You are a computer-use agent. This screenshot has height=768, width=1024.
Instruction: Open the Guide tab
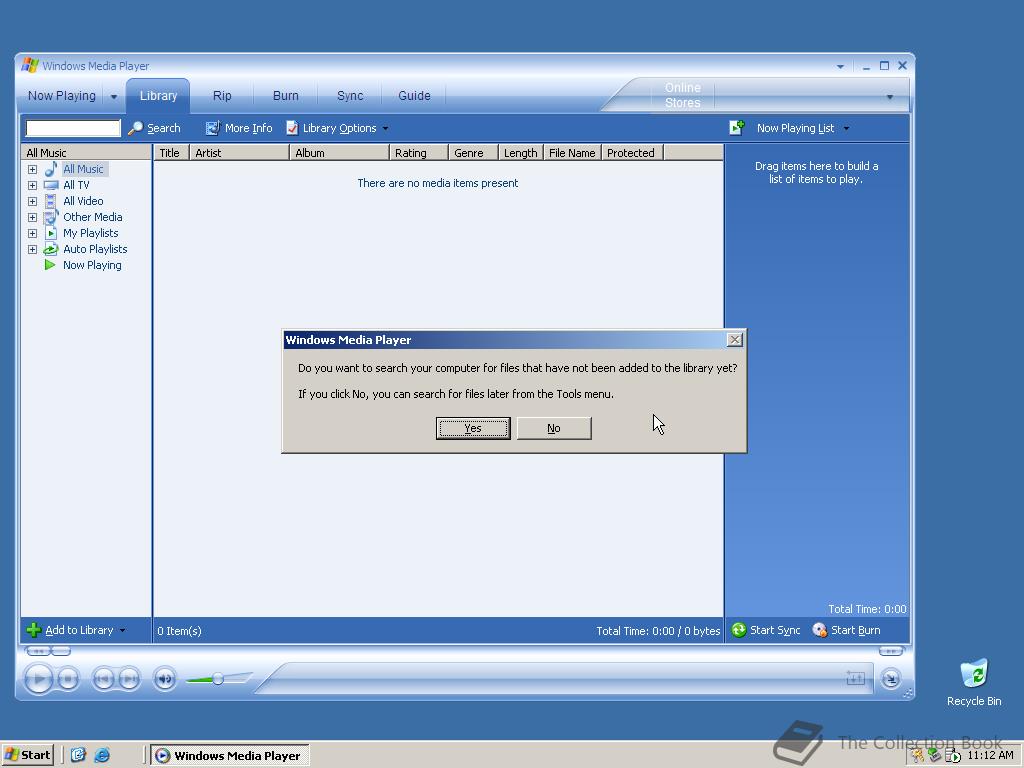tap(414, 96)
